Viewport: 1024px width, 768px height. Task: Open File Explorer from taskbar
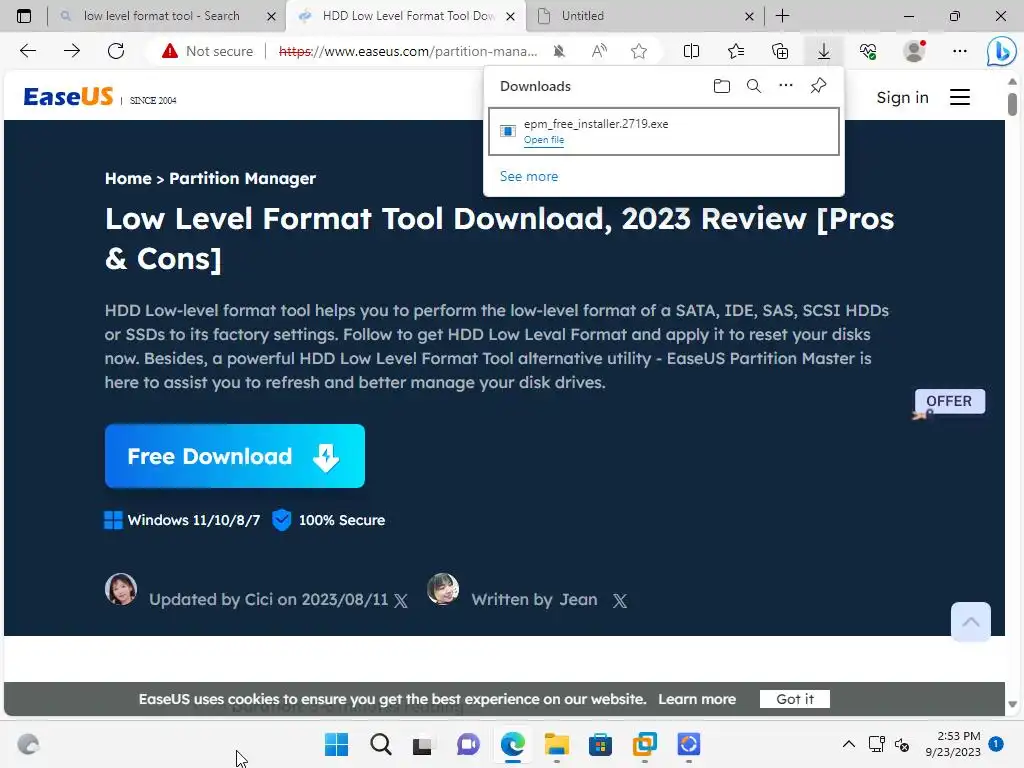click(556, 744)
